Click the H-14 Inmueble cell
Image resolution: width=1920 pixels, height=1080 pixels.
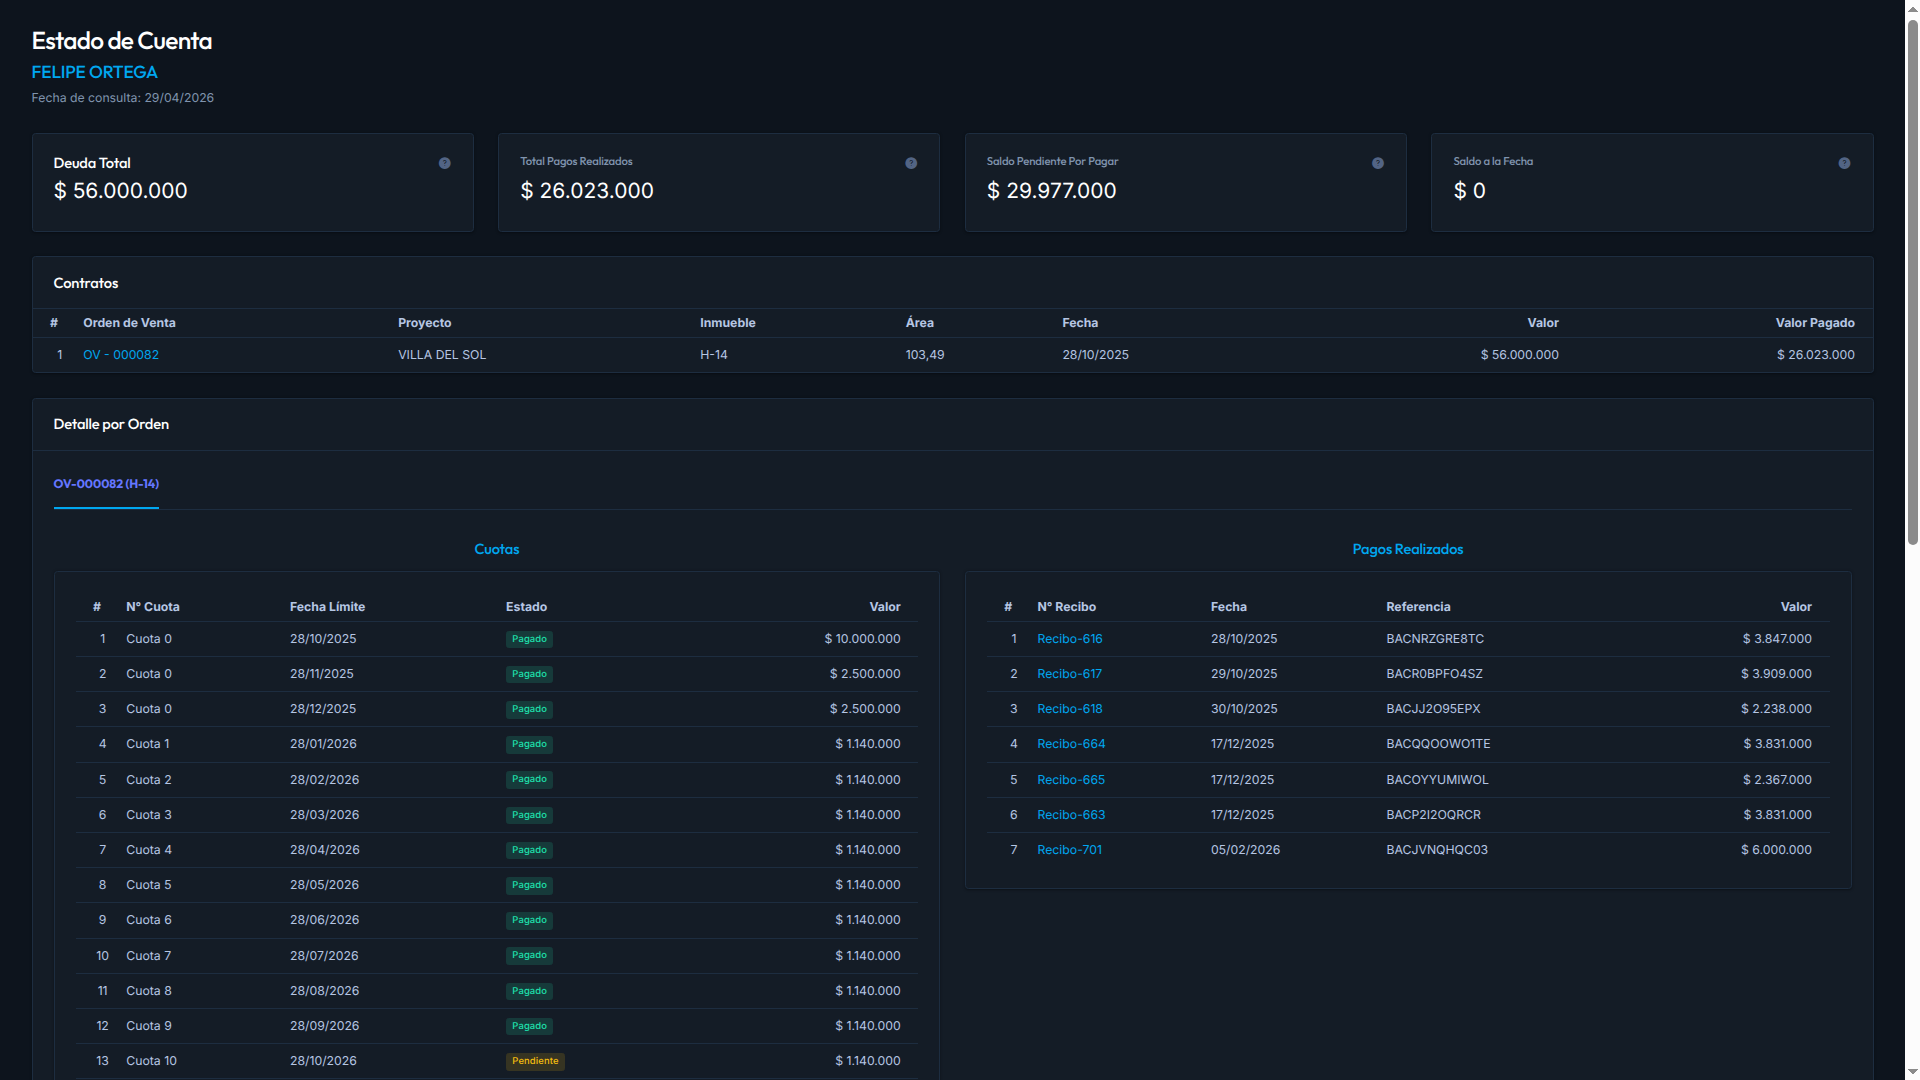714,355
